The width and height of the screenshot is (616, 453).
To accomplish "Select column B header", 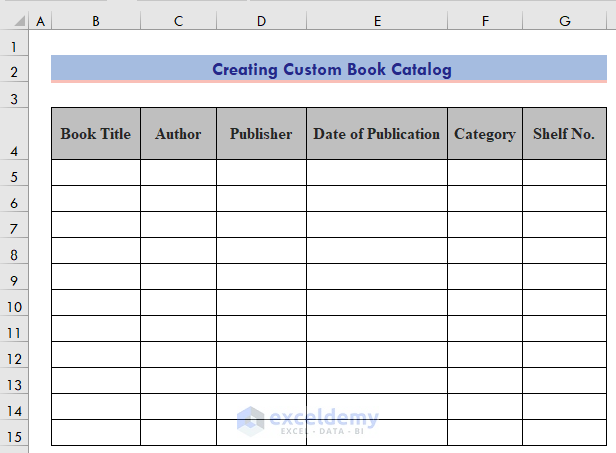I will [x=96, y=21].
